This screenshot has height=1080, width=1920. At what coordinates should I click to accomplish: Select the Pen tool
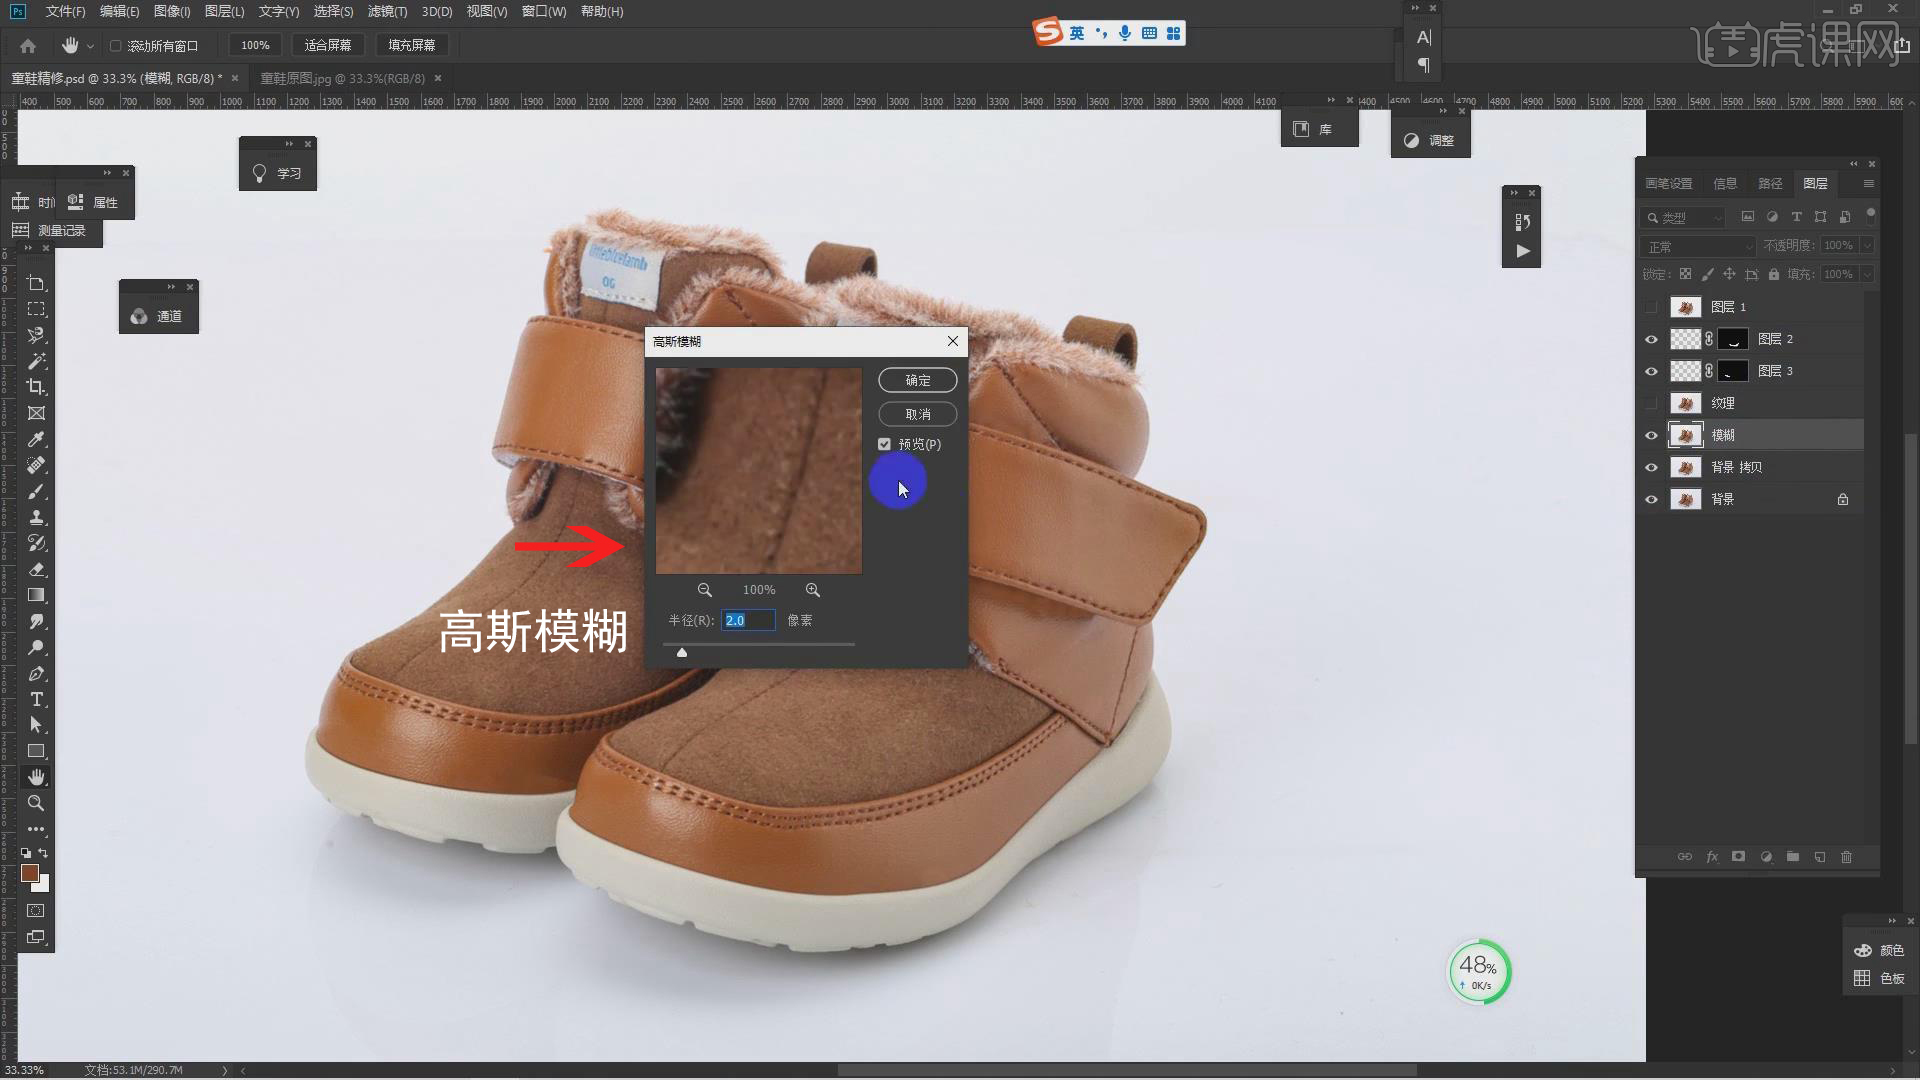click(36, 673)
